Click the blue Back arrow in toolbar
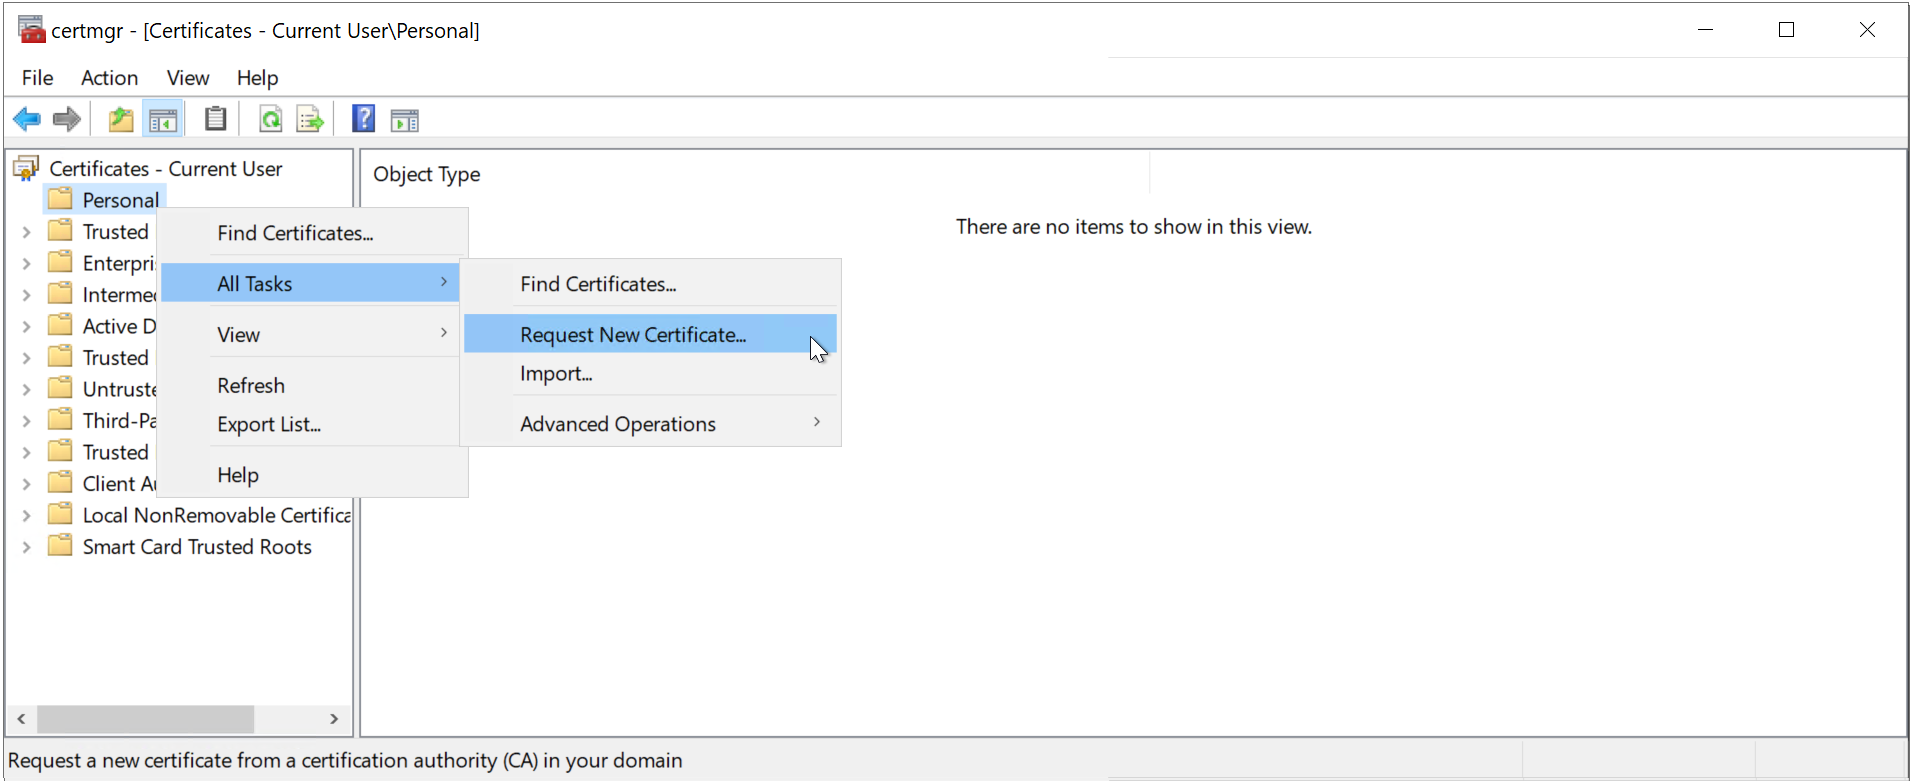 click(x=27, y=120)
